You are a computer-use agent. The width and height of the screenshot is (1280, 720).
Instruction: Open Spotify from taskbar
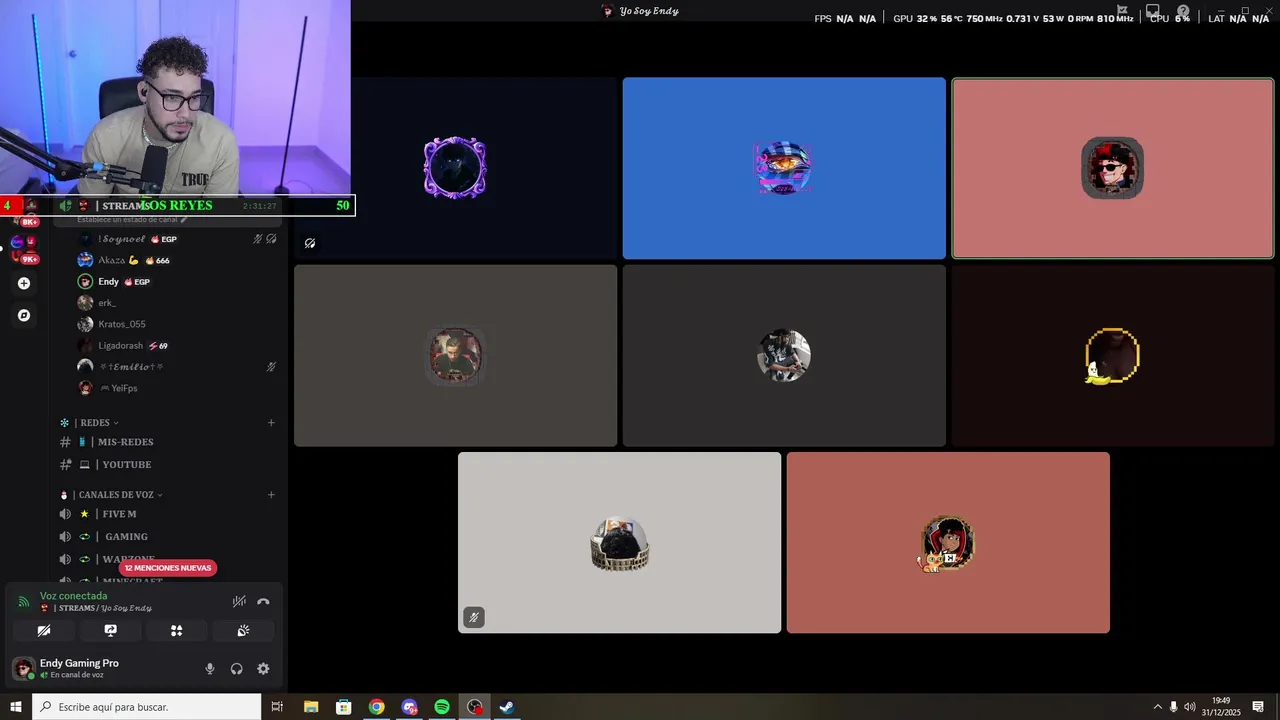pos(442,707)
